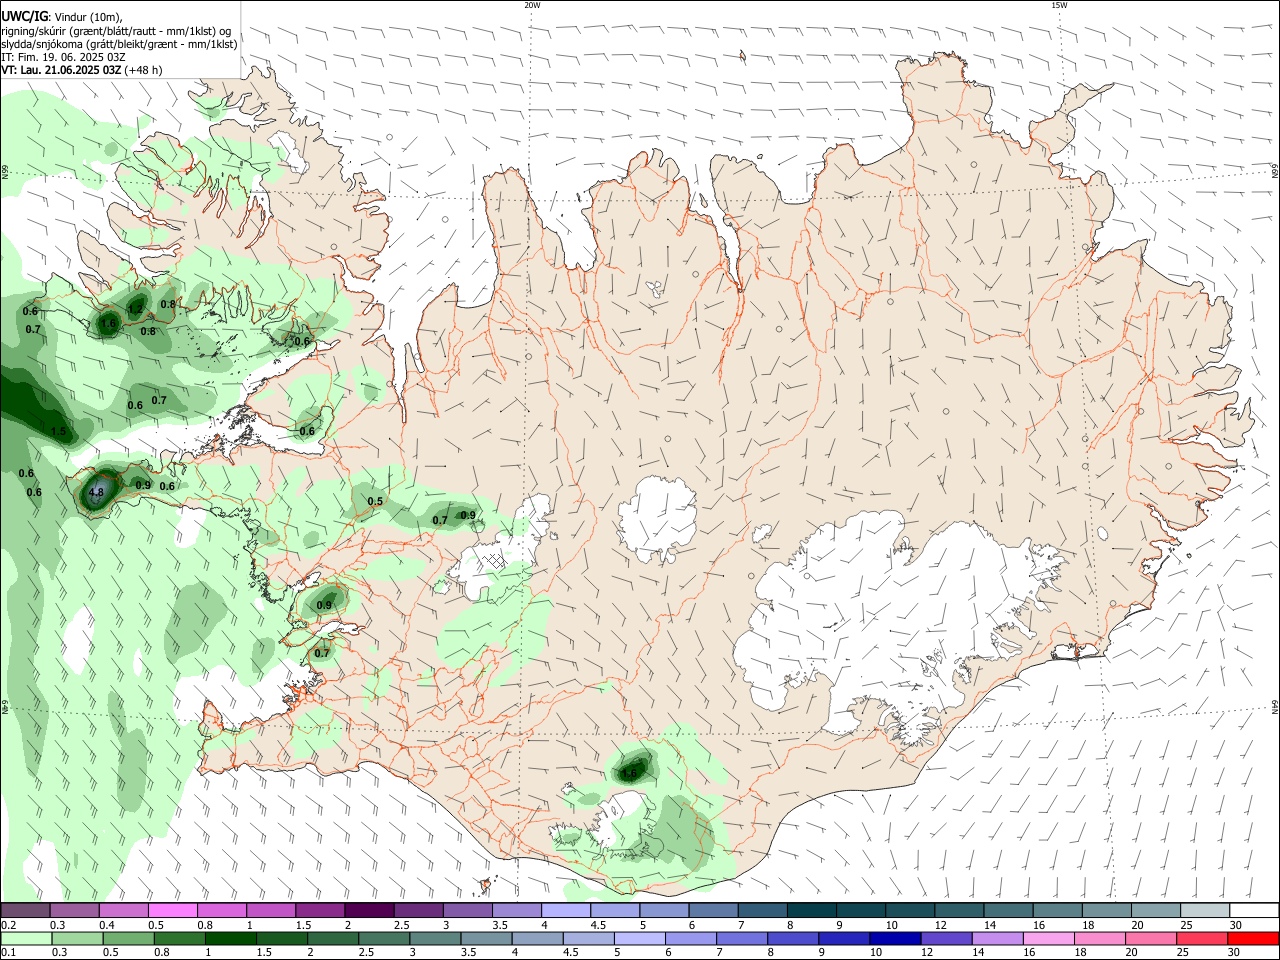Click the dark navy blue 10 swatch in lower legend
The height and width of the screenshot is (960, 1280).
[x=894, y=939]
